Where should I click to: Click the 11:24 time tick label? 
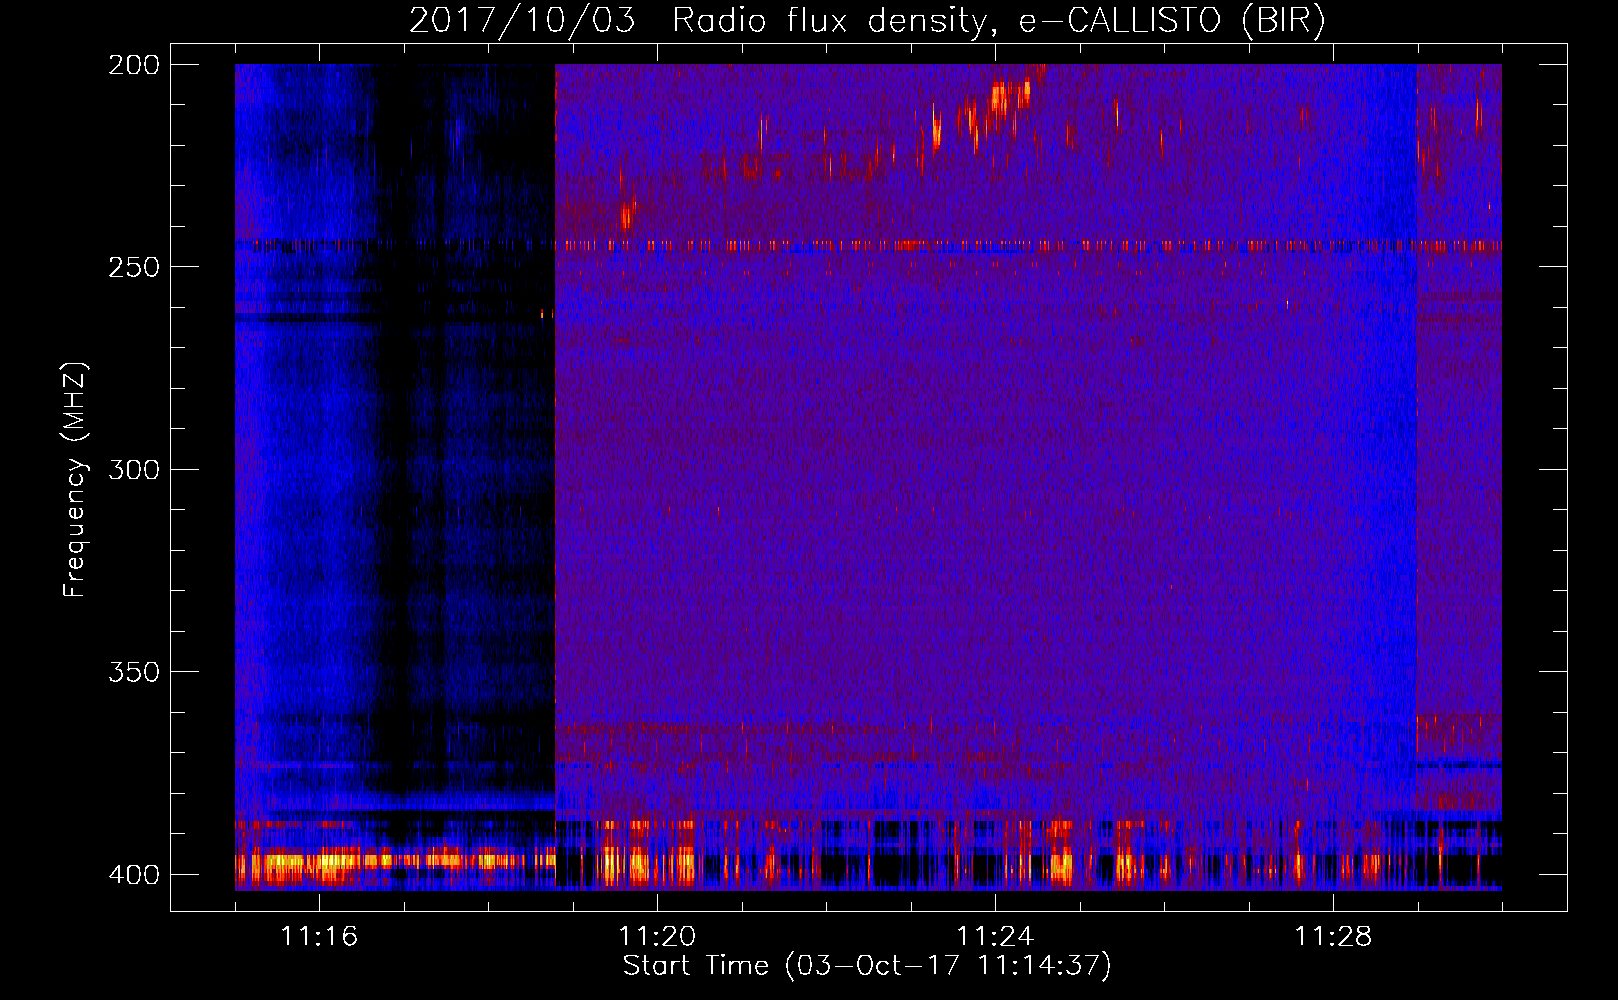click(x=995, y=936)
